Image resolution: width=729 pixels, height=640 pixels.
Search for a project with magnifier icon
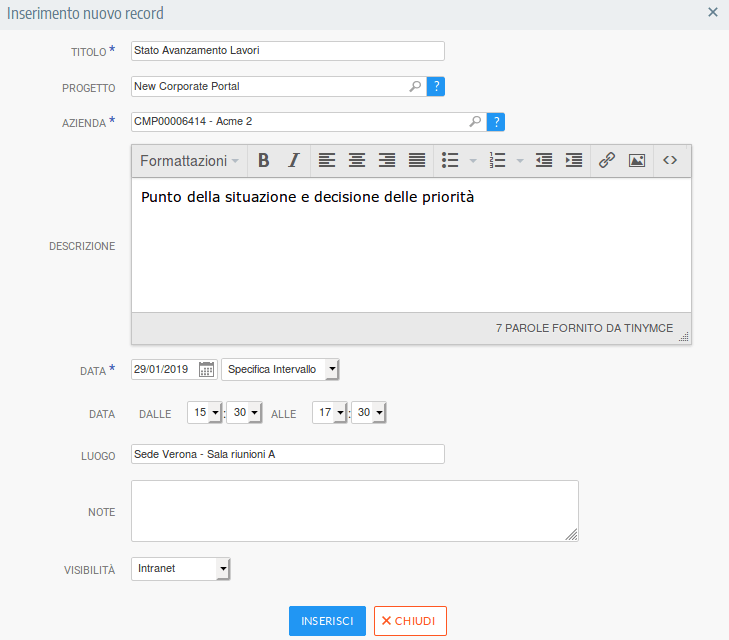click(x=415, y=87)
